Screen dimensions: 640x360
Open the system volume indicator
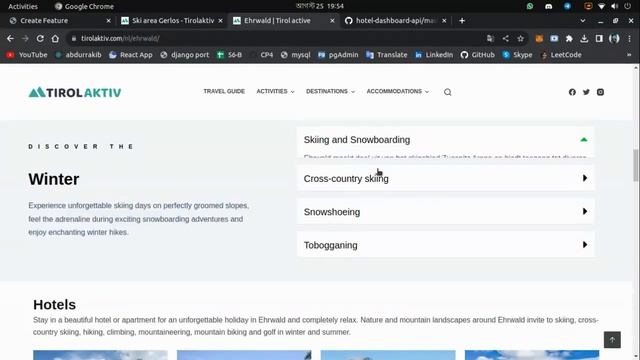pyautogui.click(x=614, y=6)
